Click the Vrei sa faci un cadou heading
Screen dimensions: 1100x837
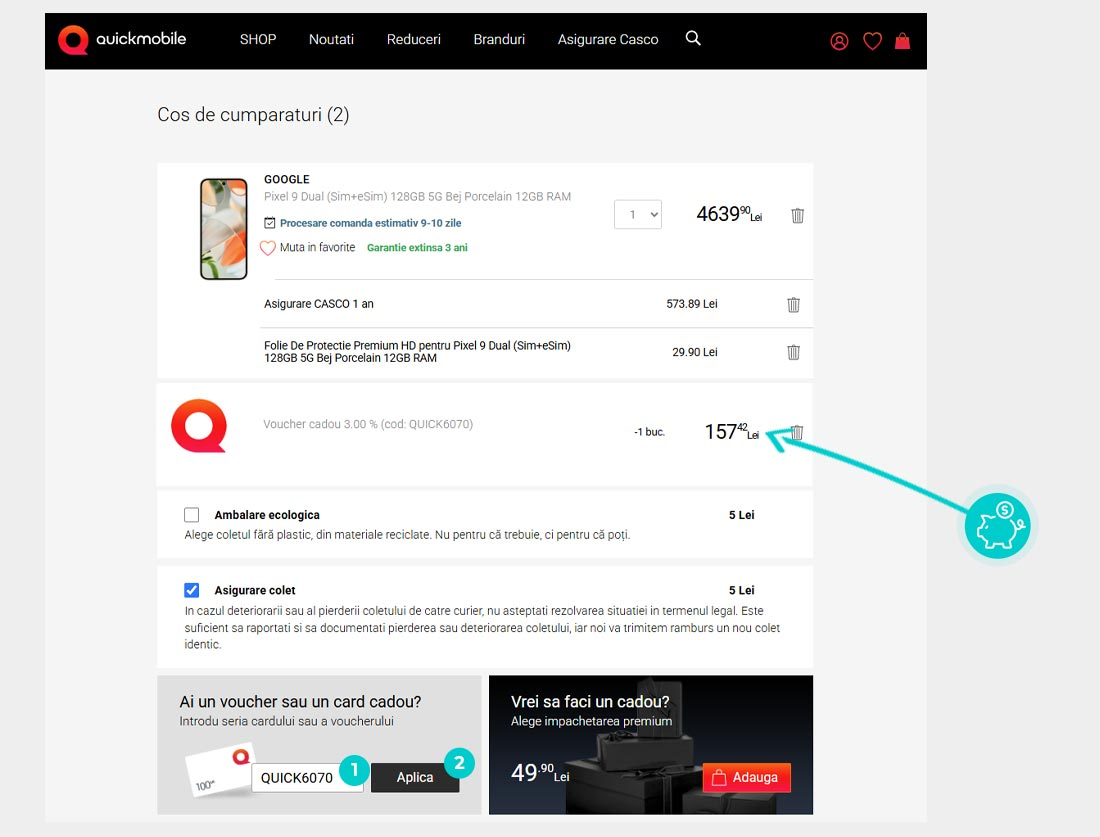pyautogui.click(x=590, y=702)
